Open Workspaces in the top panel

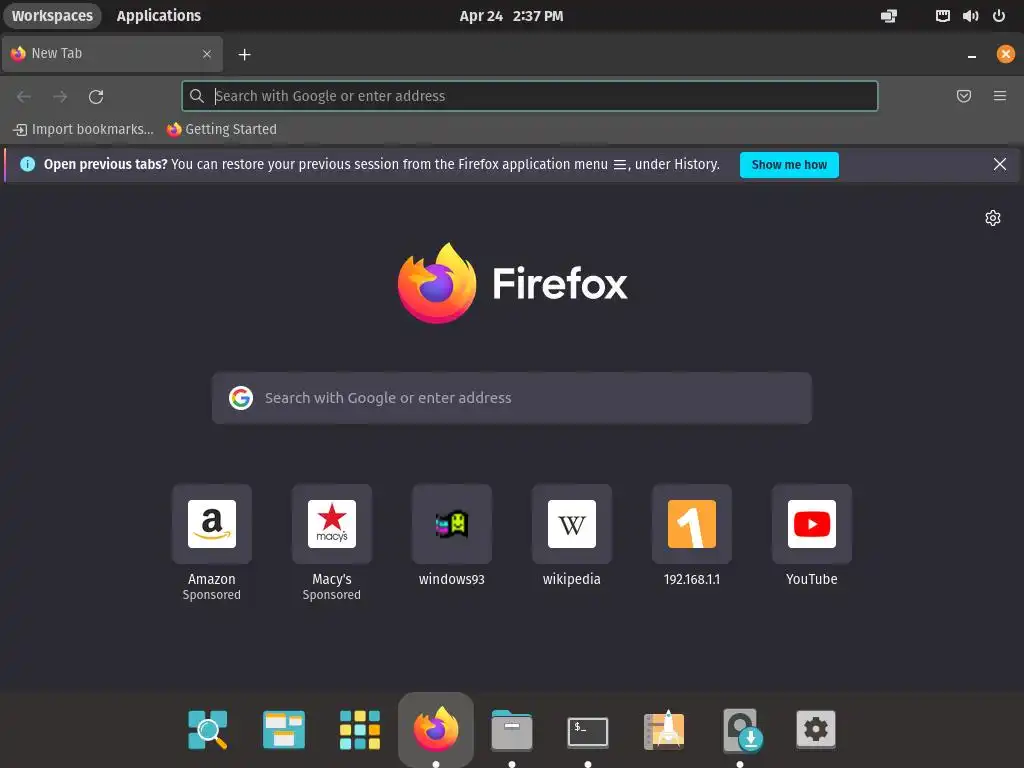click(52, 16)
